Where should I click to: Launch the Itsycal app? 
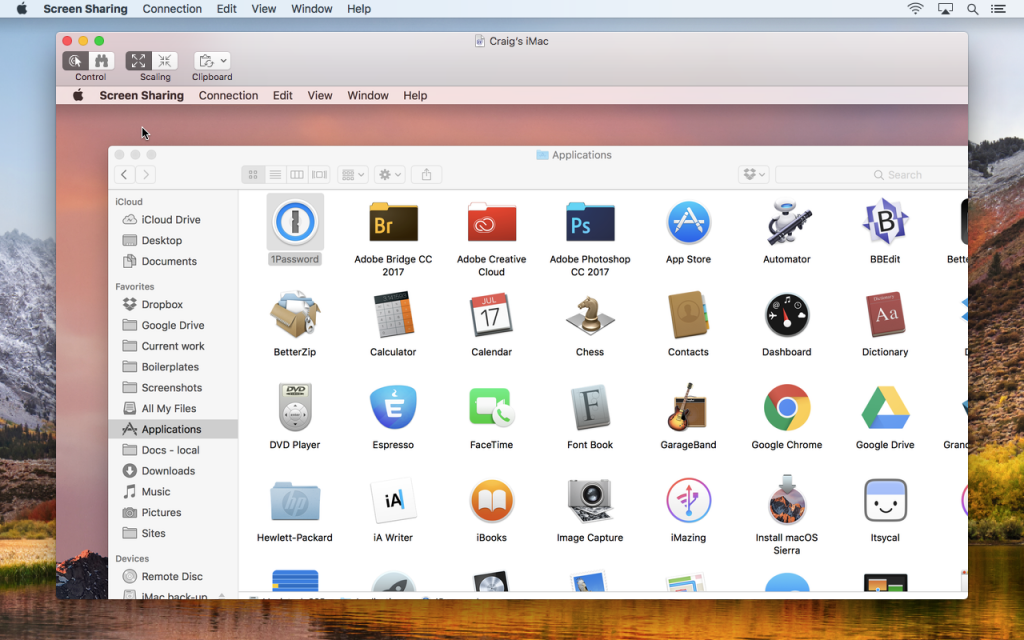pyautogui.click(x=885, y=502)
